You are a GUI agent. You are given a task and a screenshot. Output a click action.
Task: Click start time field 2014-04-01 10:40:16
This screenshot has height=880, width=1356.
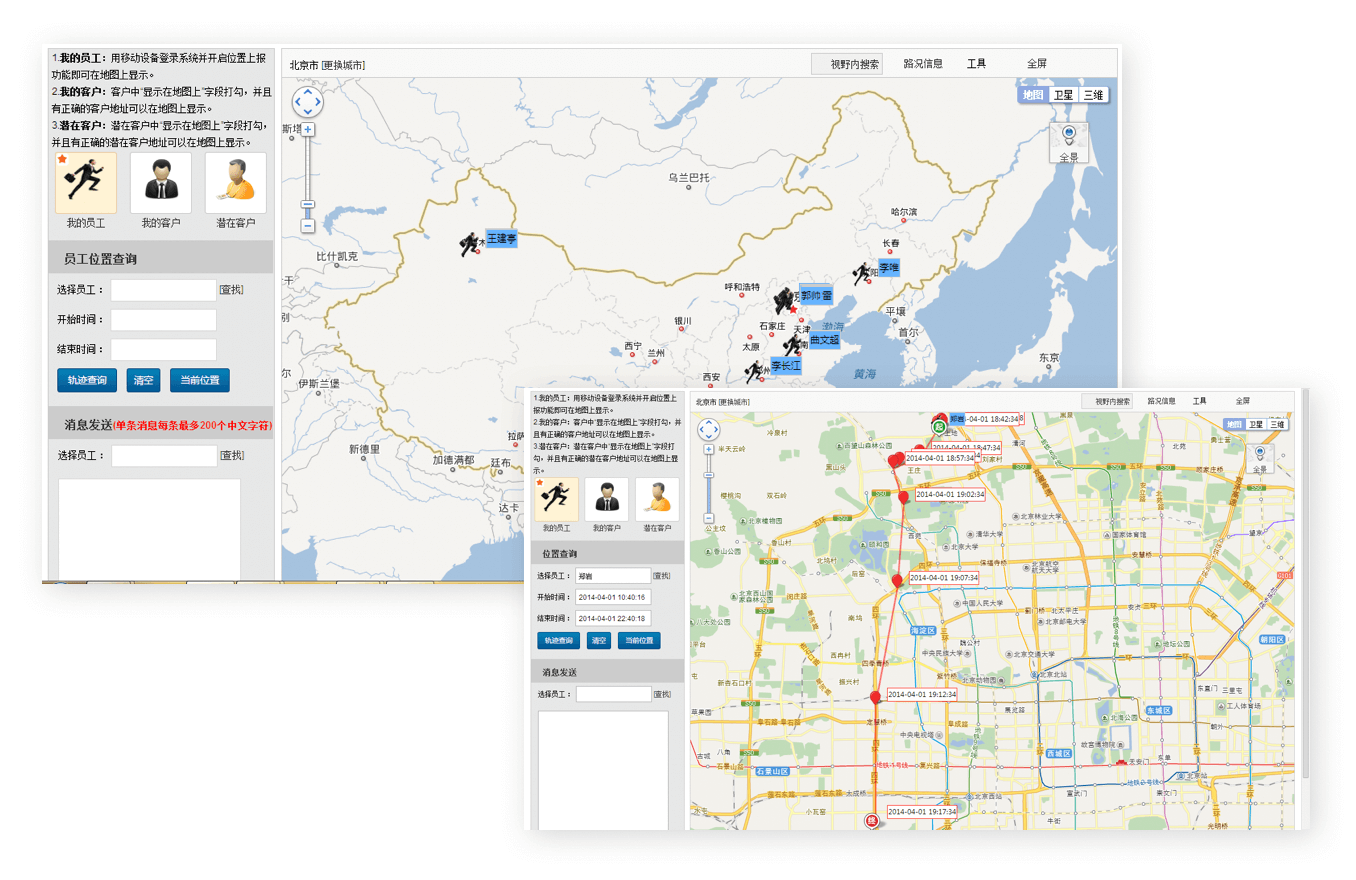click(613, 597)
